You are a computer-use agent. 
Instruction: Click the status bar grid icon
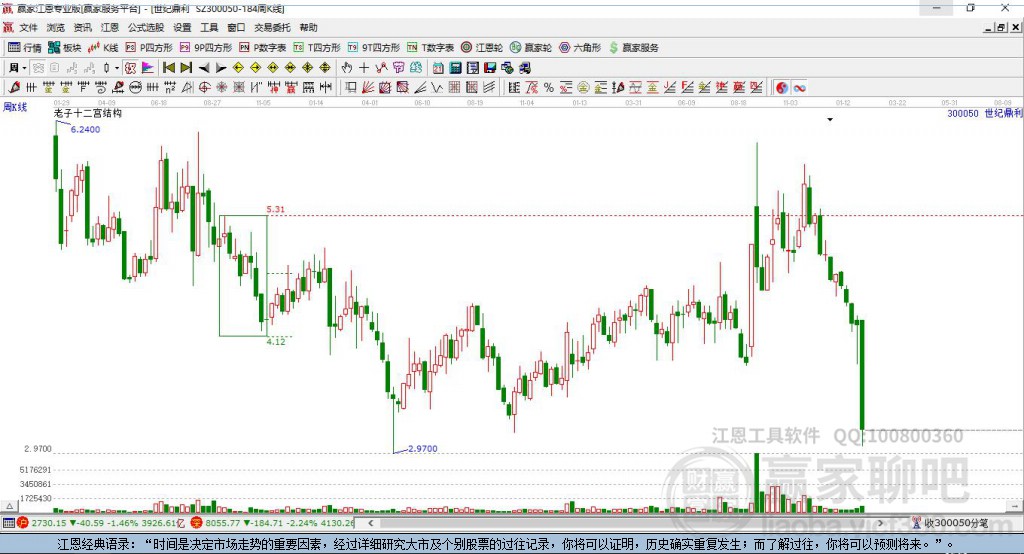(x=8, y=523)
